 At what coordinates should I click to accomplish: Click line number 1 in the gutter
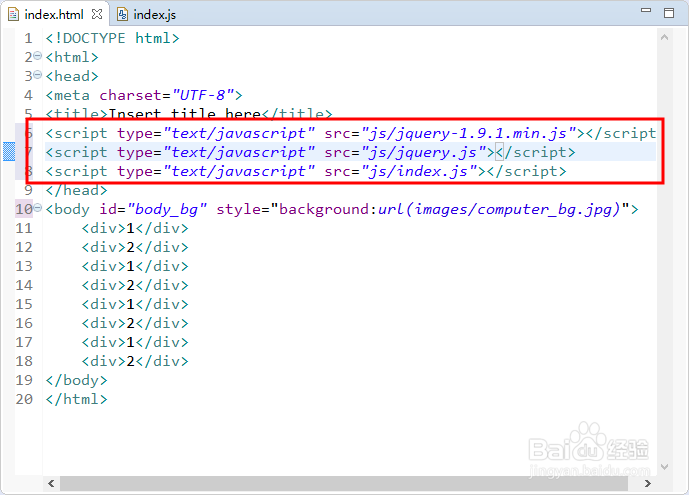click(x=28, y=38)
